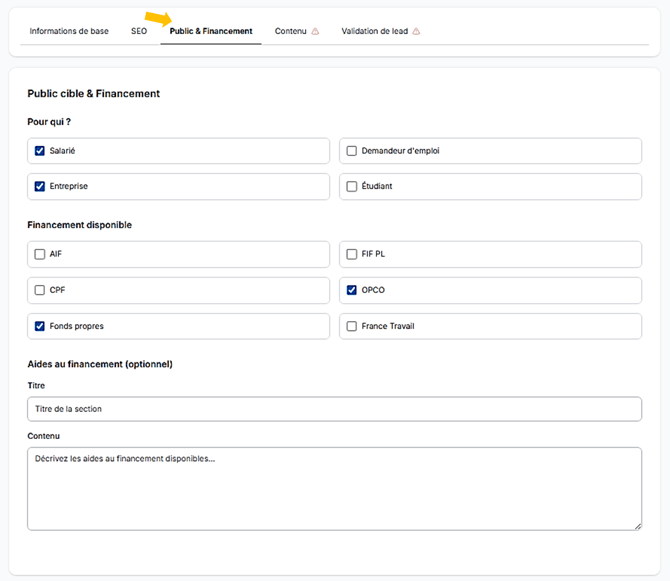
Task: Enable France Travail financing
Action: 352,326
